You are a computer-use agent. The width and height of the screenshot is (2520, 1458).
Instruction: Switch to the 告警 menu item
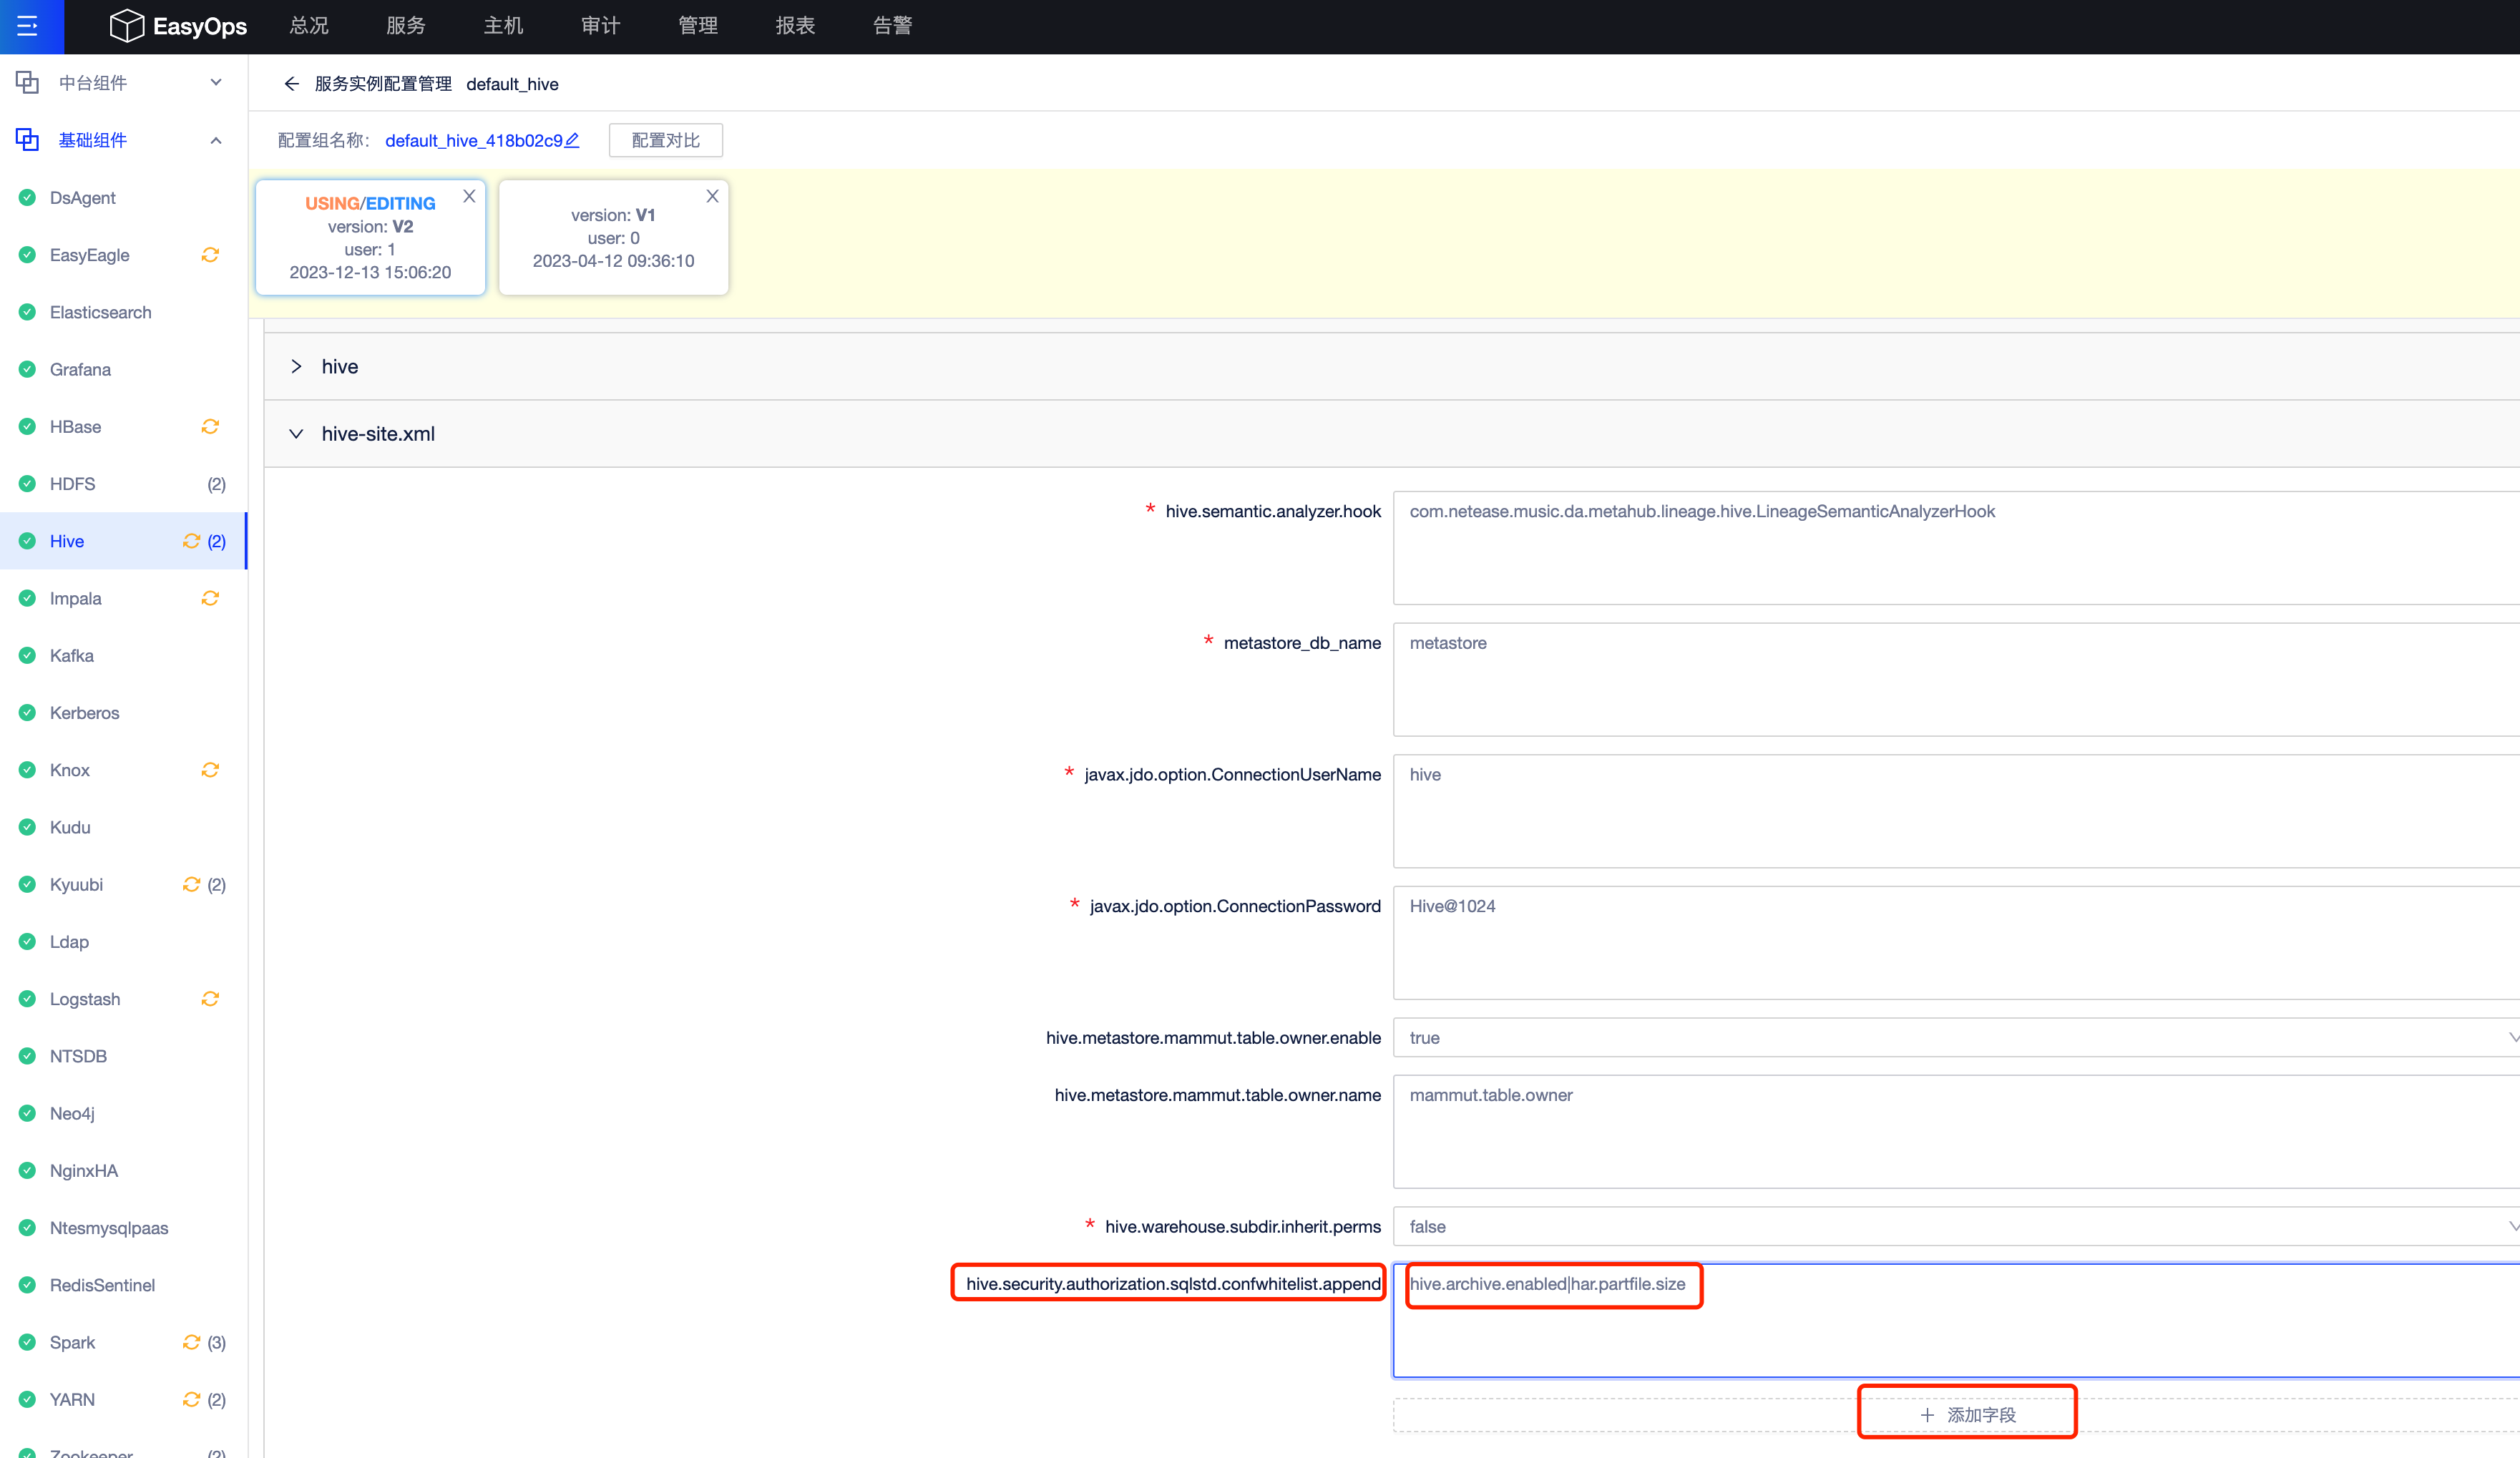click(x=890, y=26)
